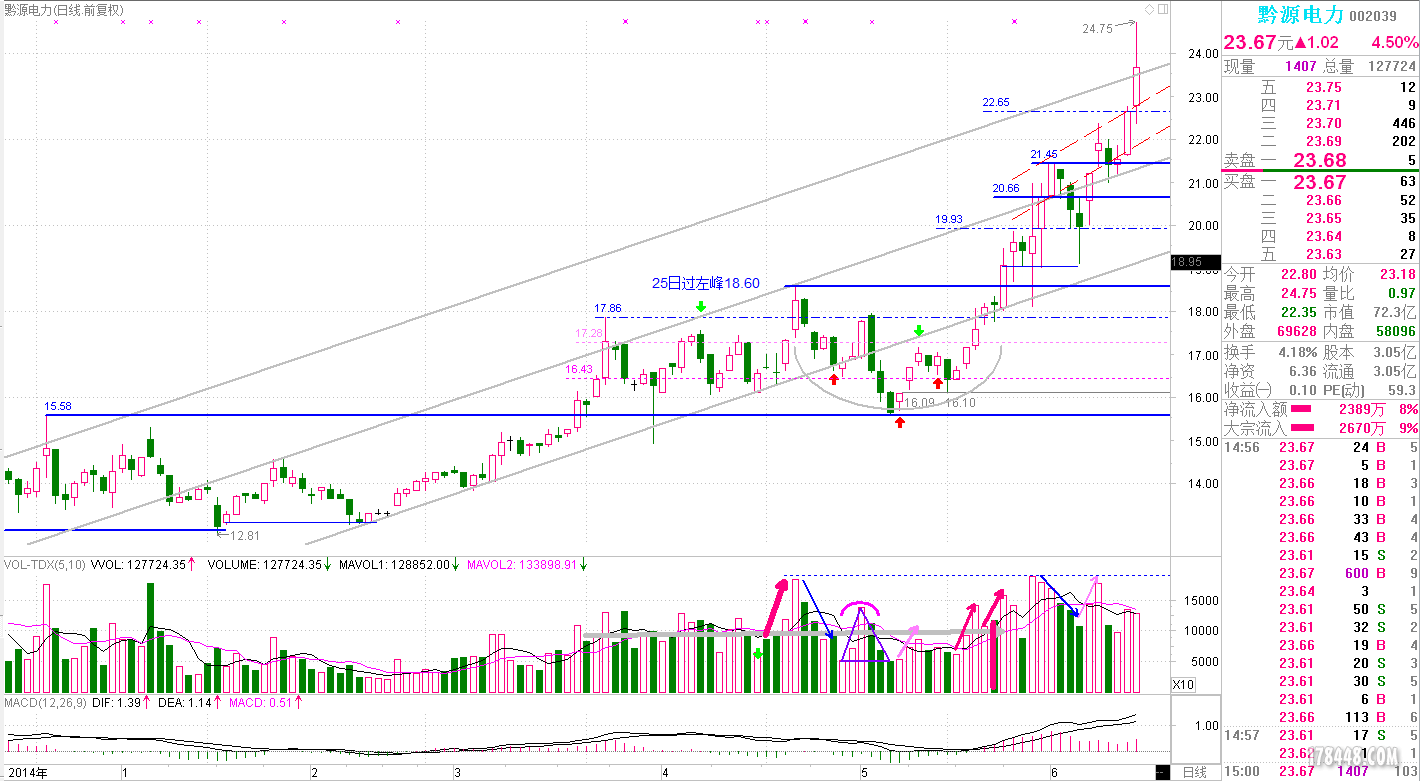
Task: Click the change percentage 4.50%
Action: 1394,42
